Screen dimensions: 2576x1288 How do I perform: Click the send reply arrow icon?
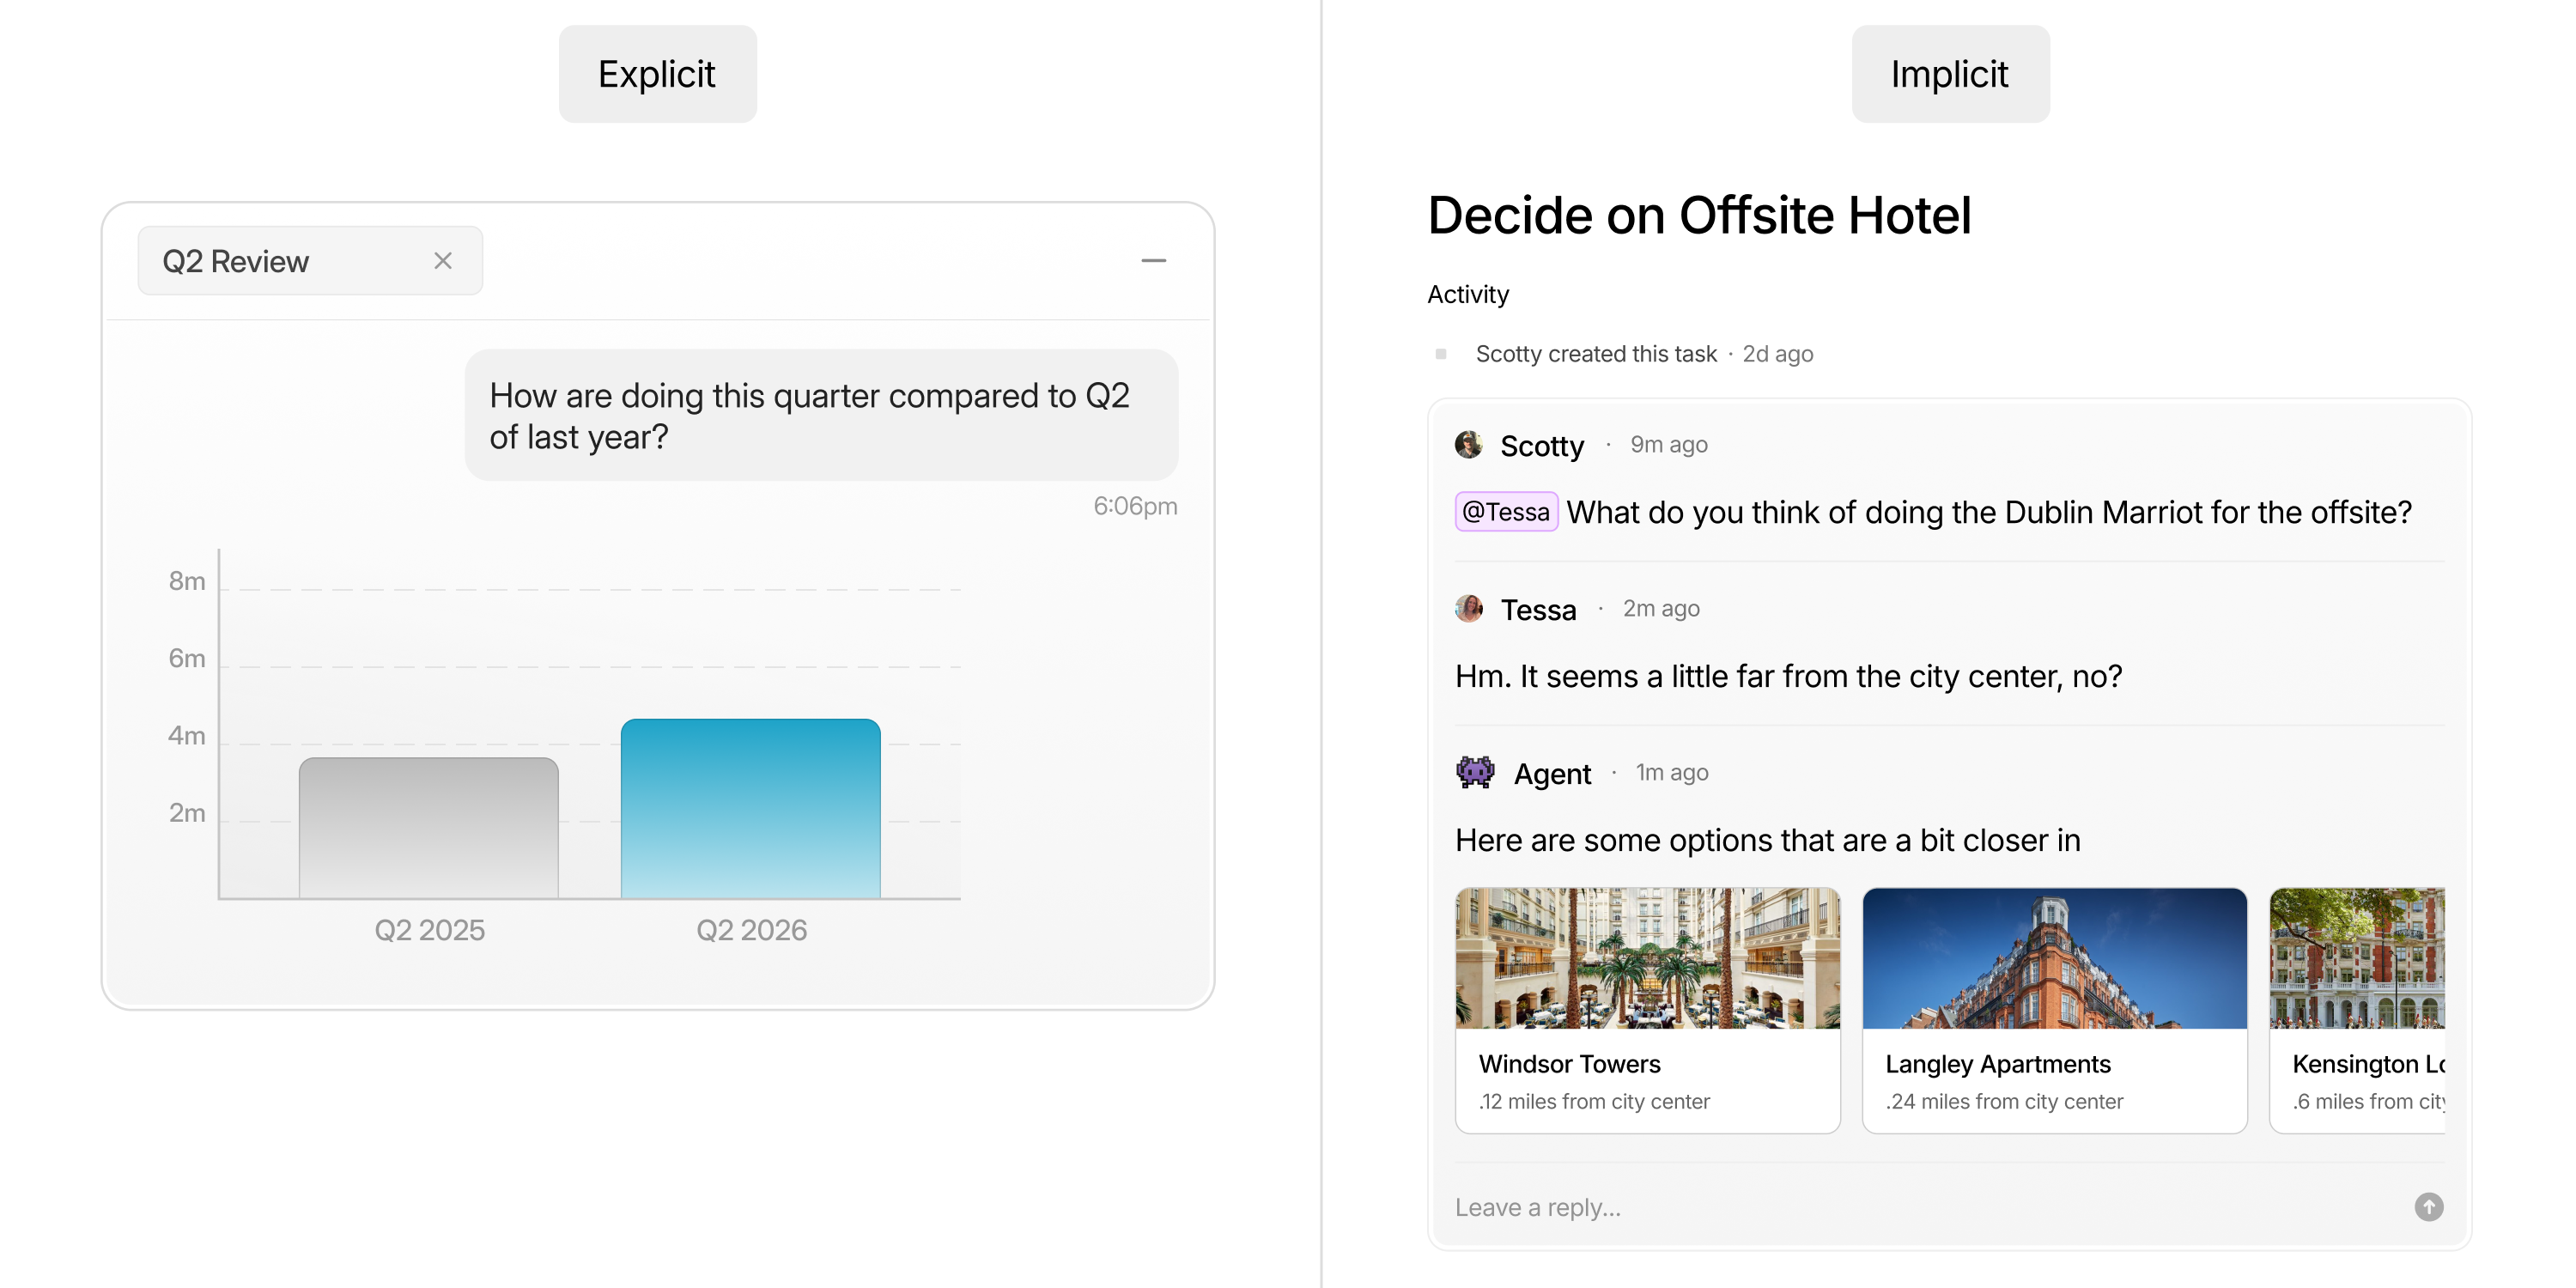(x=2428, y=1207)
